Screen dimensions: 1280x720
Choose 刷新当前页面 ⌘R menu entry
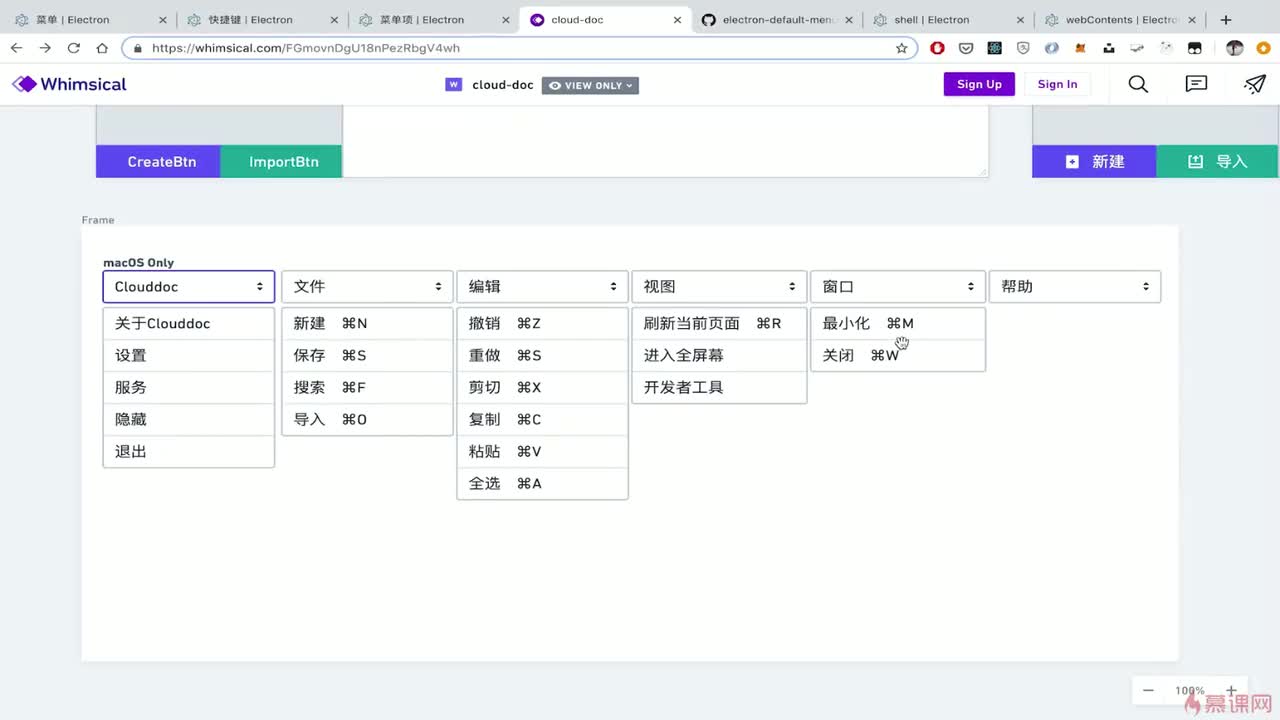[x=719, y=323]
